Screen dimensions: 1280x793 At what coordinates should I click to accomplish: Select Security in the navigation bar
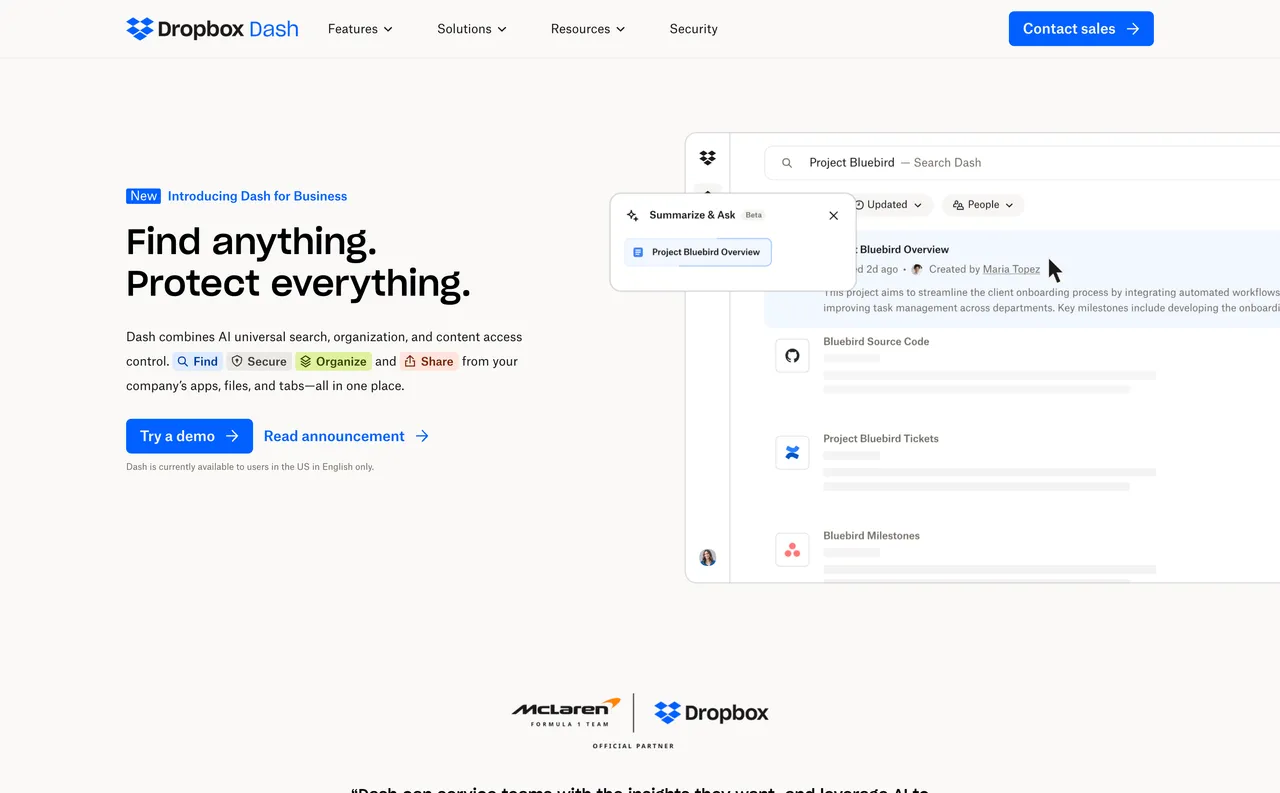[x=693, y=29]
